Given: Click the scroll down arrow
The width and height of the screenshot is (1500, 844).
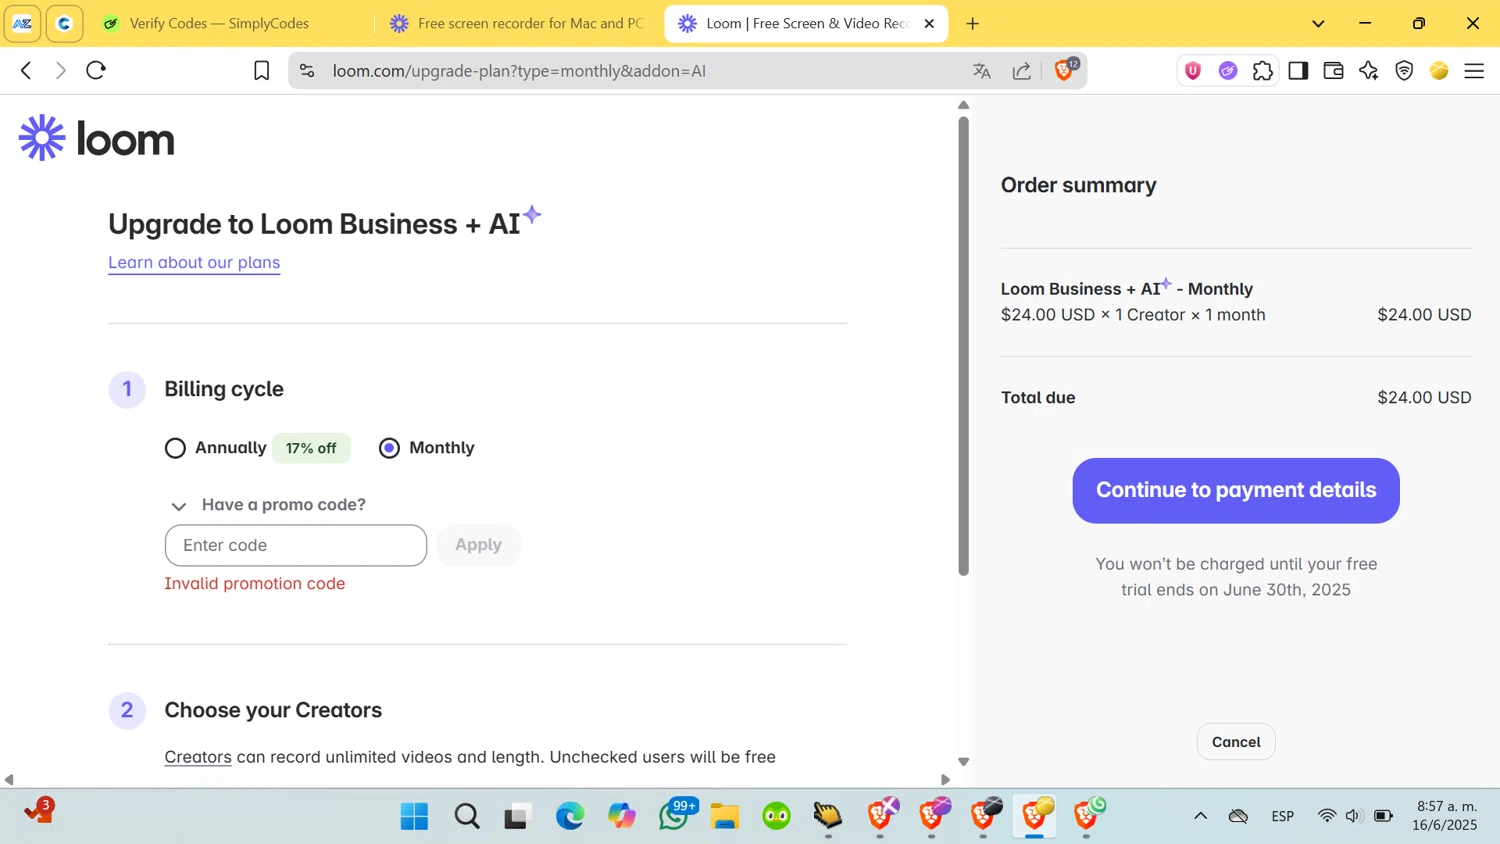Looking at the screenshot, I should tap(964, 762).
